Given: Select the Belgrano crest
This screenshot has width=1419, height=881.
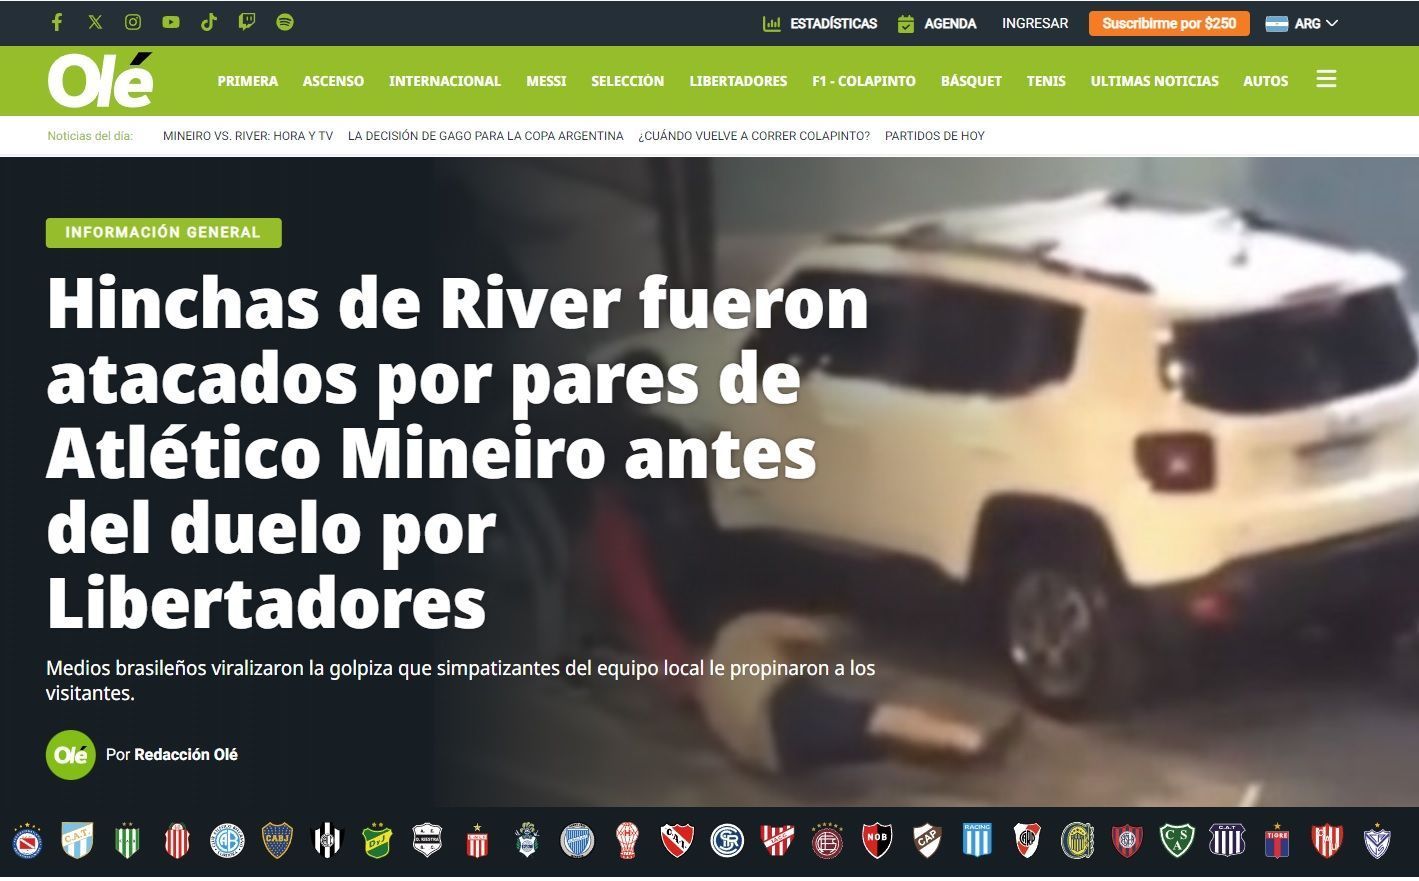Looking at the screenshot, I should tap(227, 841).
